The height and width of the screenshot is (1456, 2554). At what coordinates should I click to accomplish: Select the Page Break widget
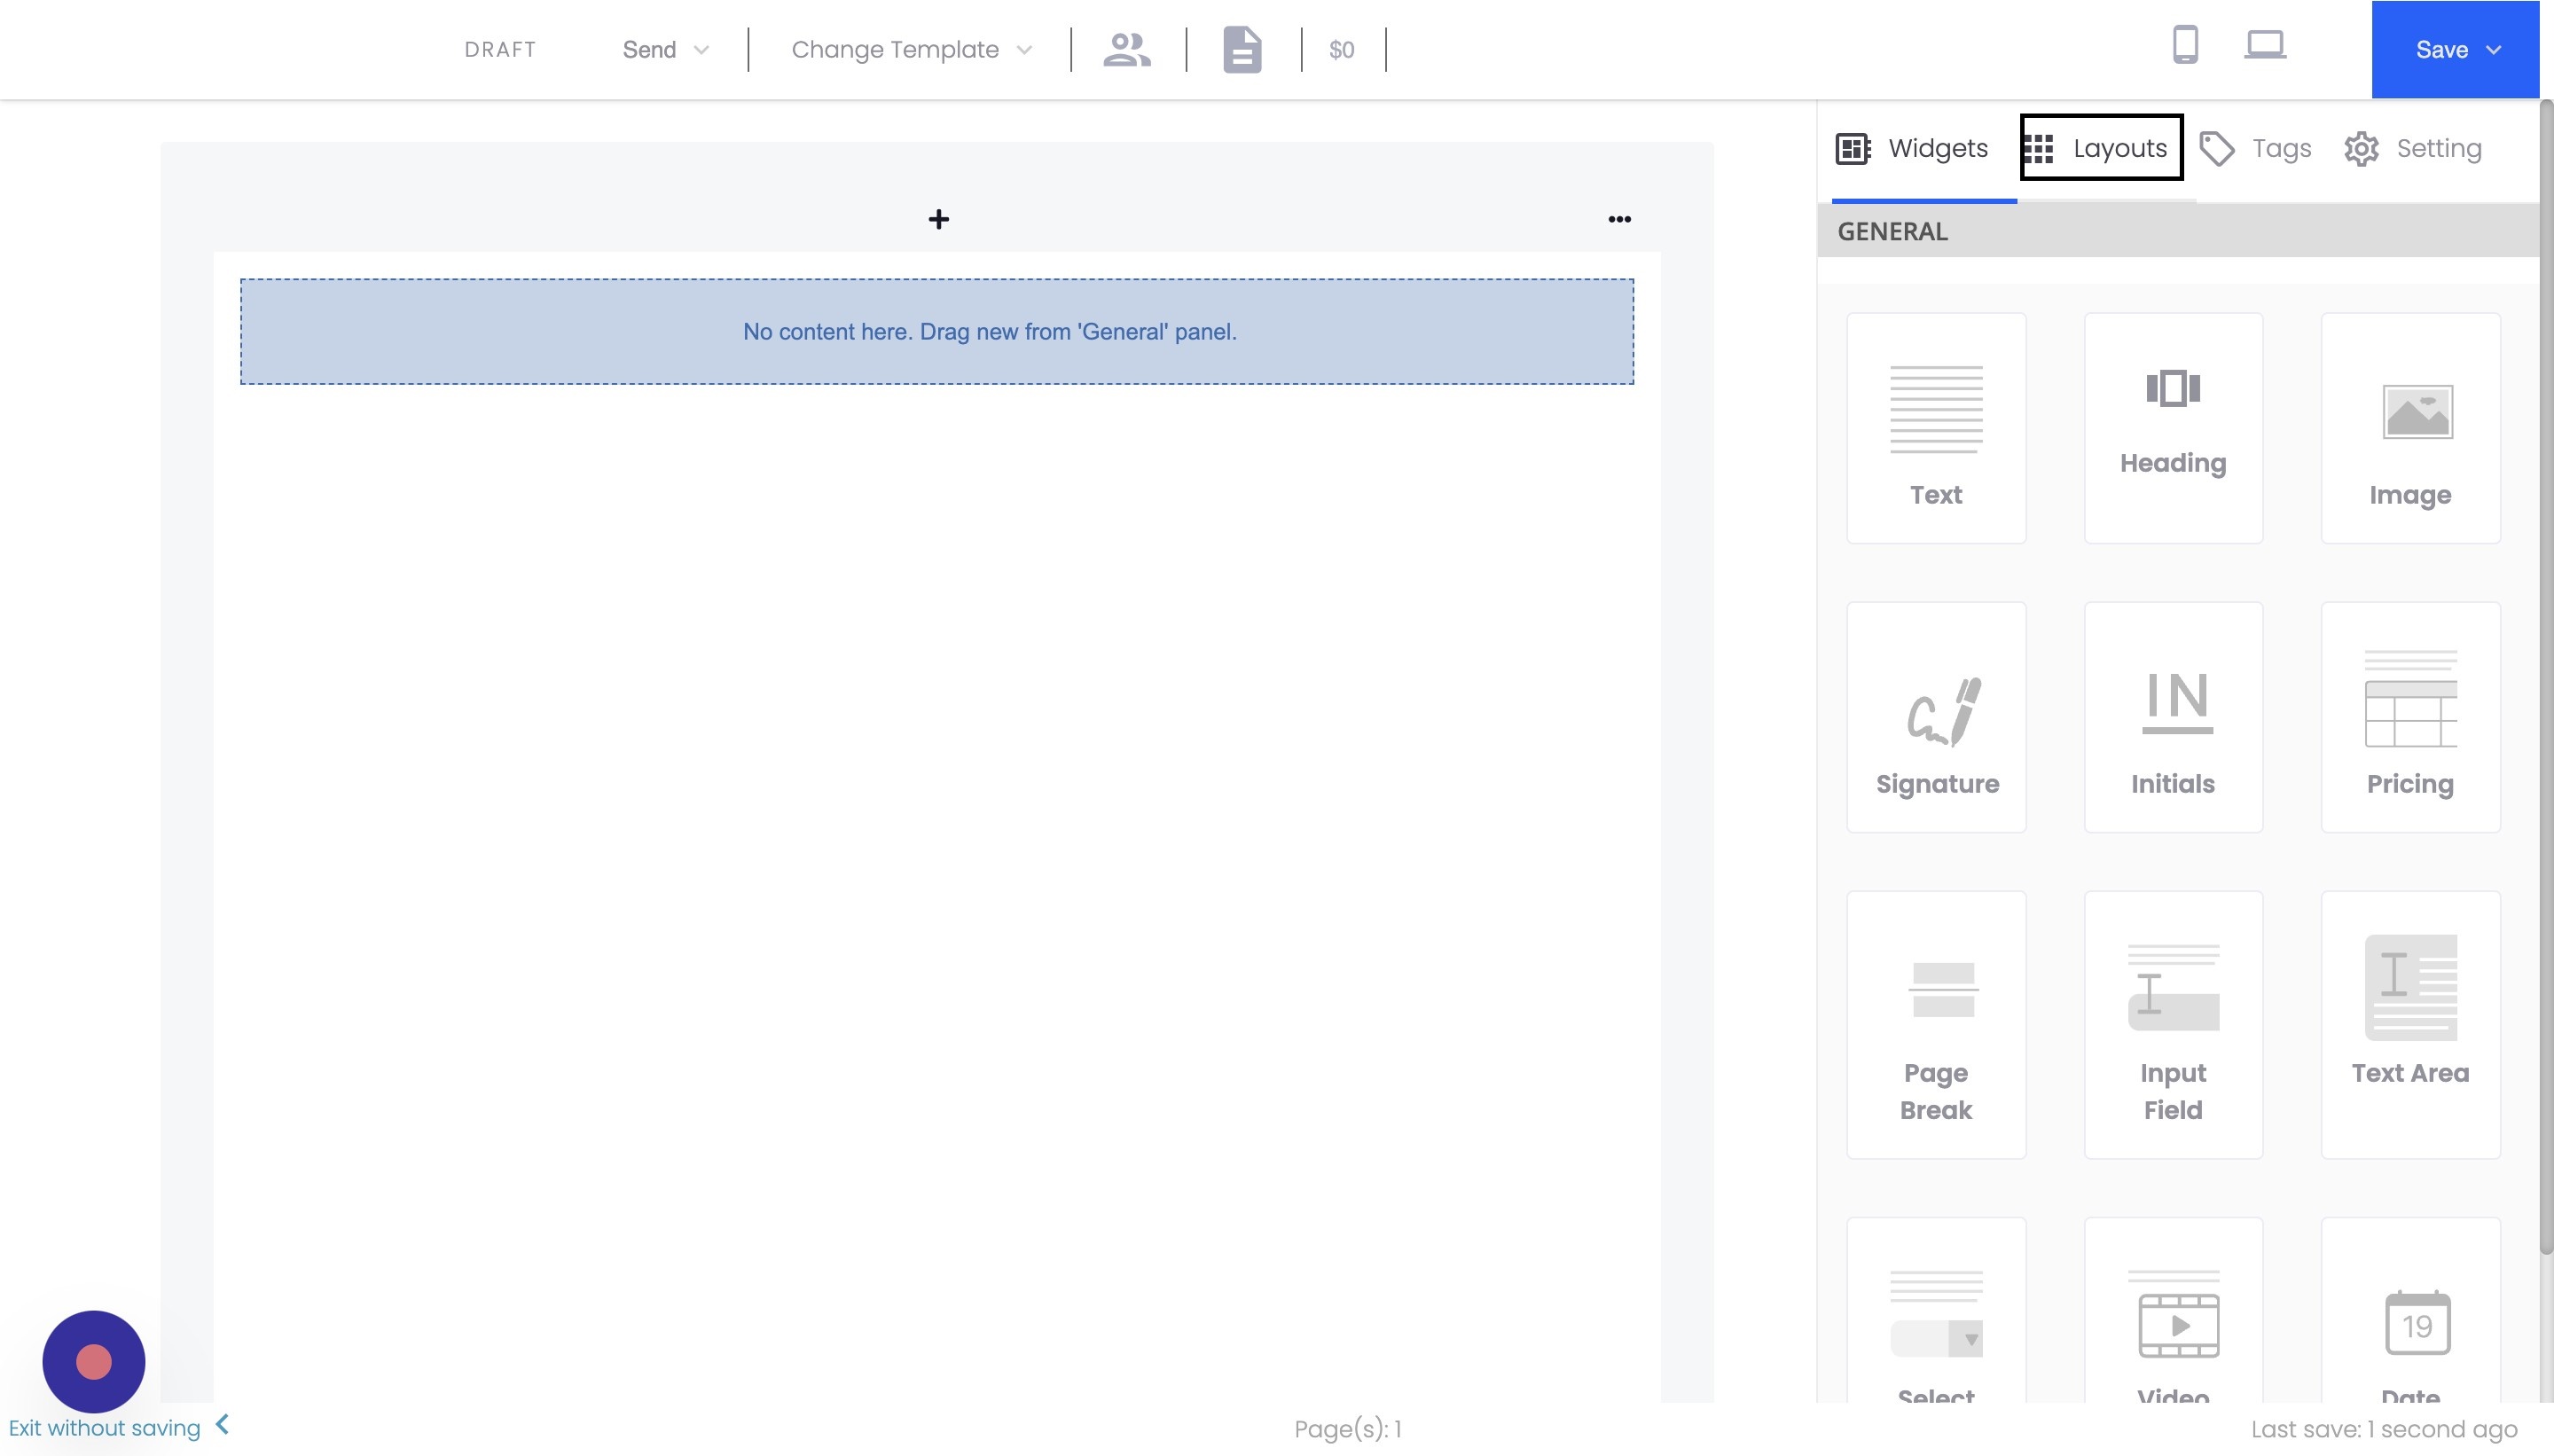click(x=1936, y=1025)
